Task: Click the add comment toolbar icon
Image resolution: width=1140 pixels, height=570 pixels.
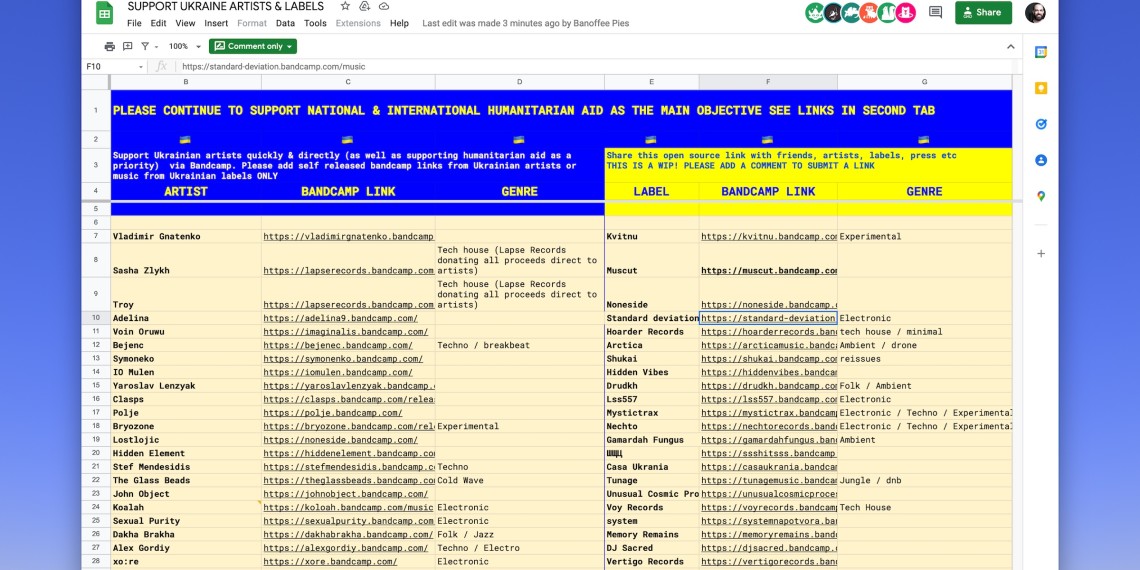Action: [x=128, y=46]
